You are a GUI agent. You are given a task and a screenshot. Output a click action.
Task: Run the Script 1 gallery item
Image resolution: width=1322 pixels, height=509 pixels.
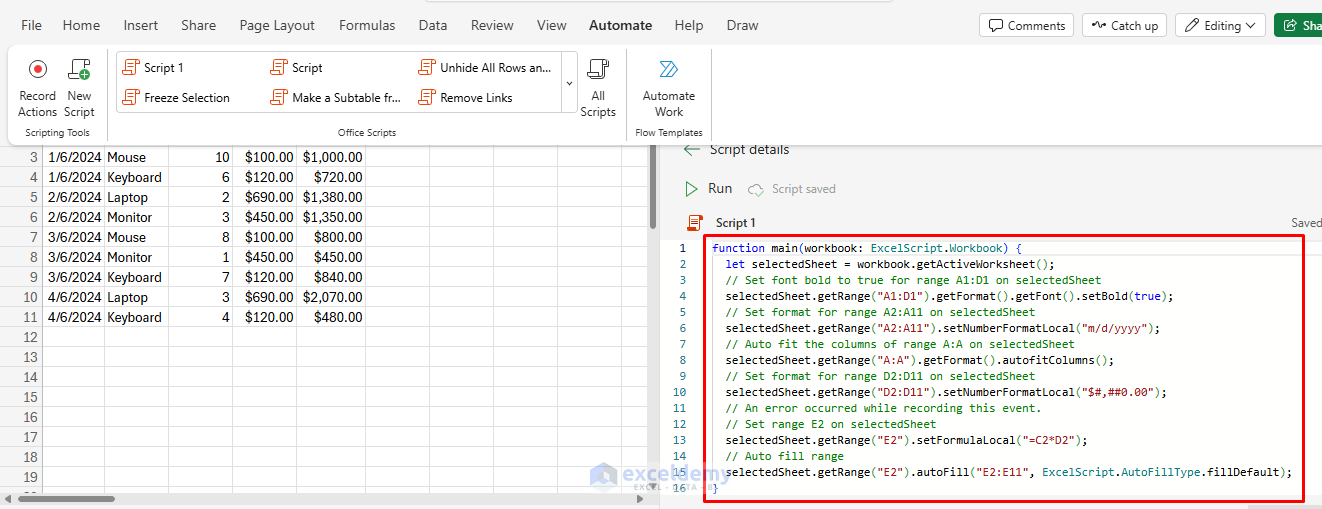point(153,68)
